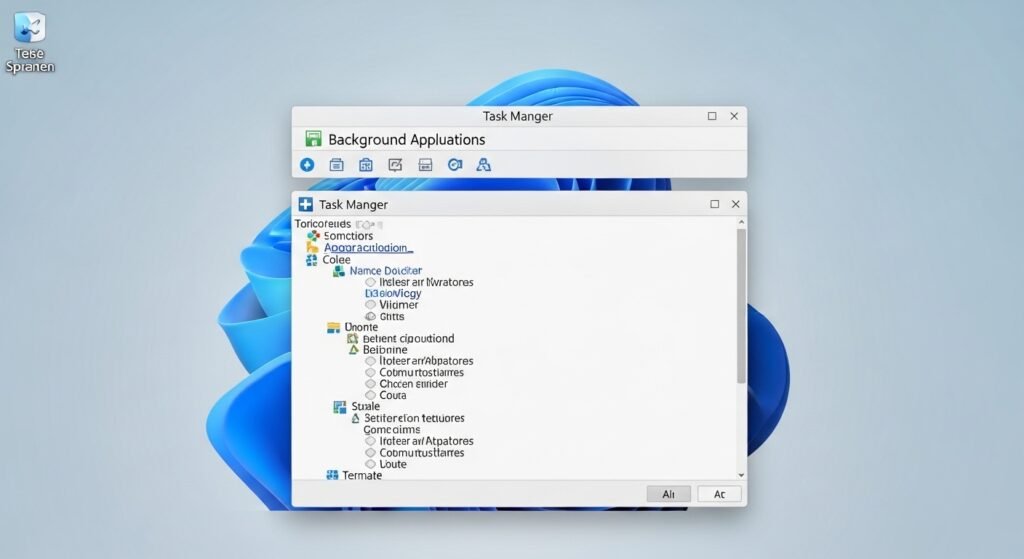Screen dimensions: 1024x559
Task: Collapse the Unonte folder node
Action: click(x=333, y=327)
